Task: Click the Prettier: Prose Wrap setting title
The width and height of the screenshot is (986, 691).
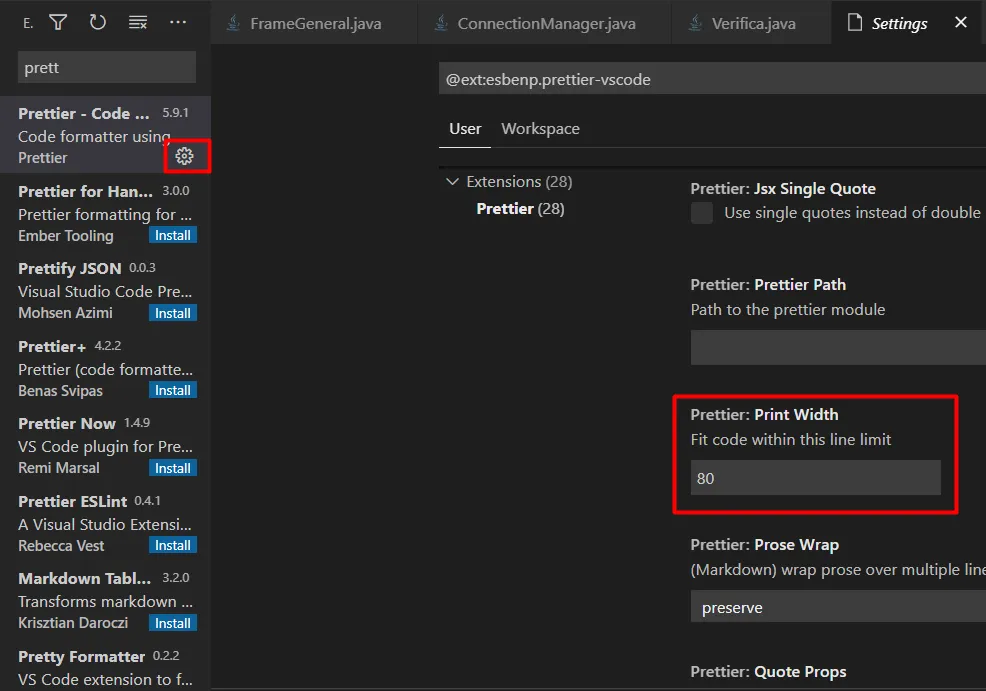Action: (765, 545)
